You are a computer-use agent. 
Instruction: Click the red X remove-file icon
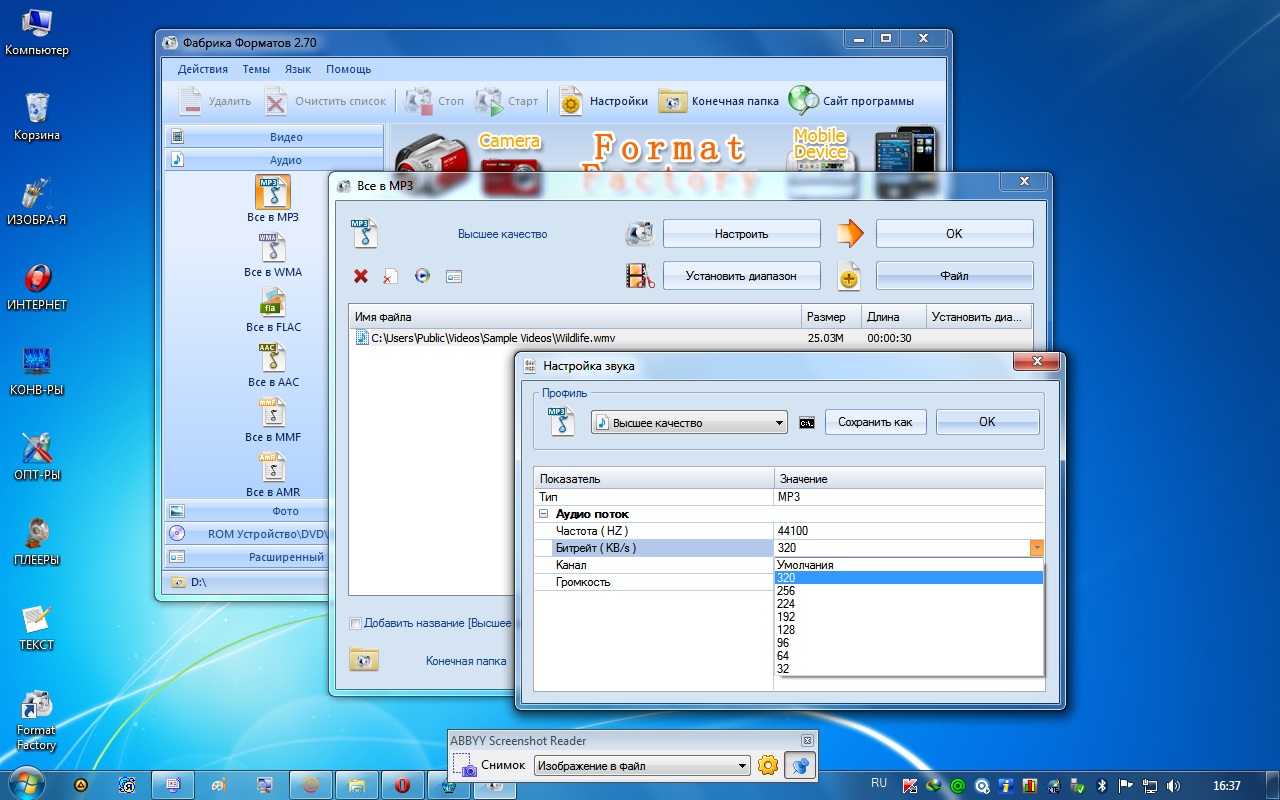pos(361,276)
